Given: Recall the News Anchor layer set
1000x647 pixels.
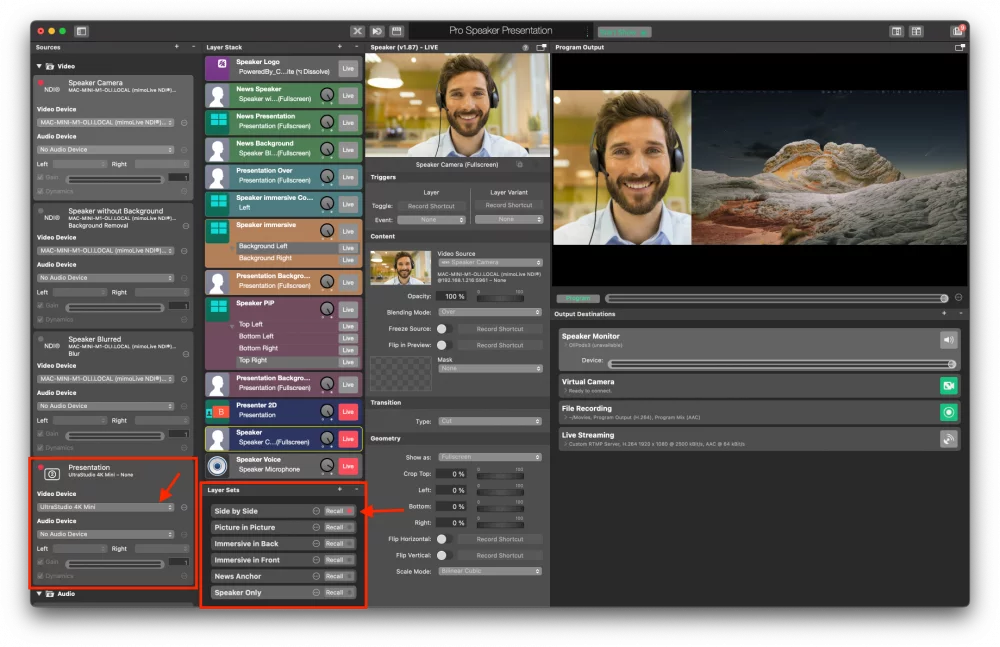Looking at the screenshot, I should [339, 576].
